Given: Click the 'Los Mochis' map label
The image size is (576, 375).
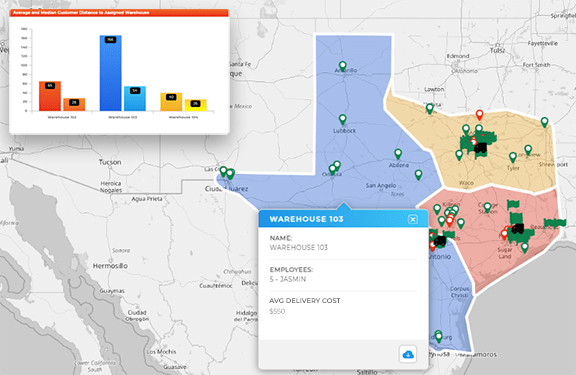Looking at the screenshot, I should tap(162, 351).
